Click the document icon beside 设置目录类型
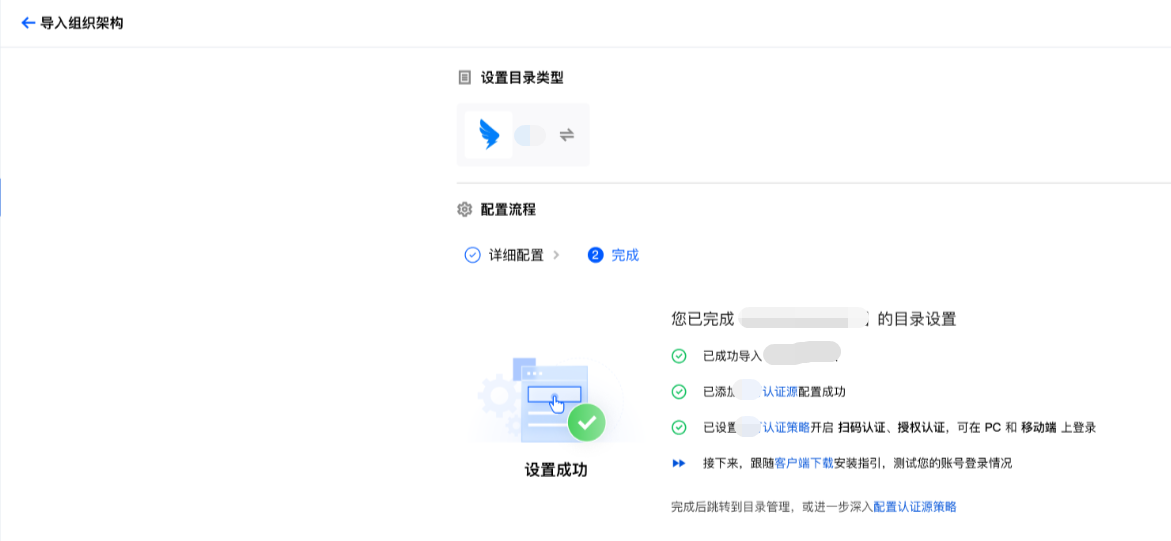Image resolution: width=1171 pixels, height=541 pixels. tap(464, 78)
